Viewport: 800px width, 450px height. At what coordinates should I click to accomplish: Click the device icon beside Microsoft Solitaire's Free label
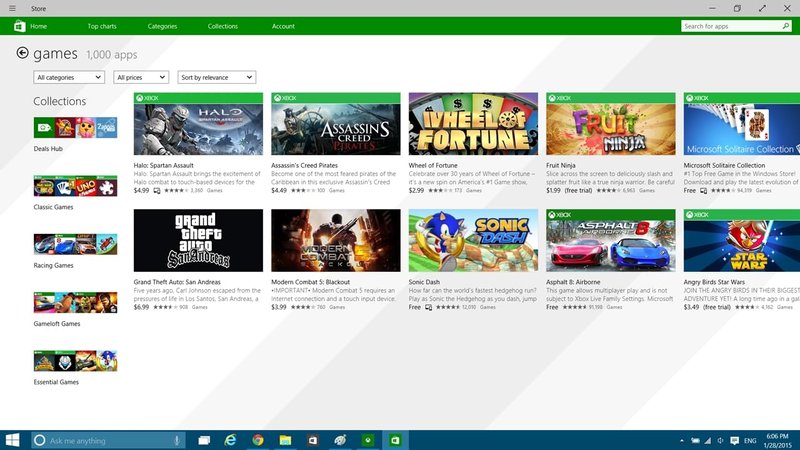click(704, 191)
